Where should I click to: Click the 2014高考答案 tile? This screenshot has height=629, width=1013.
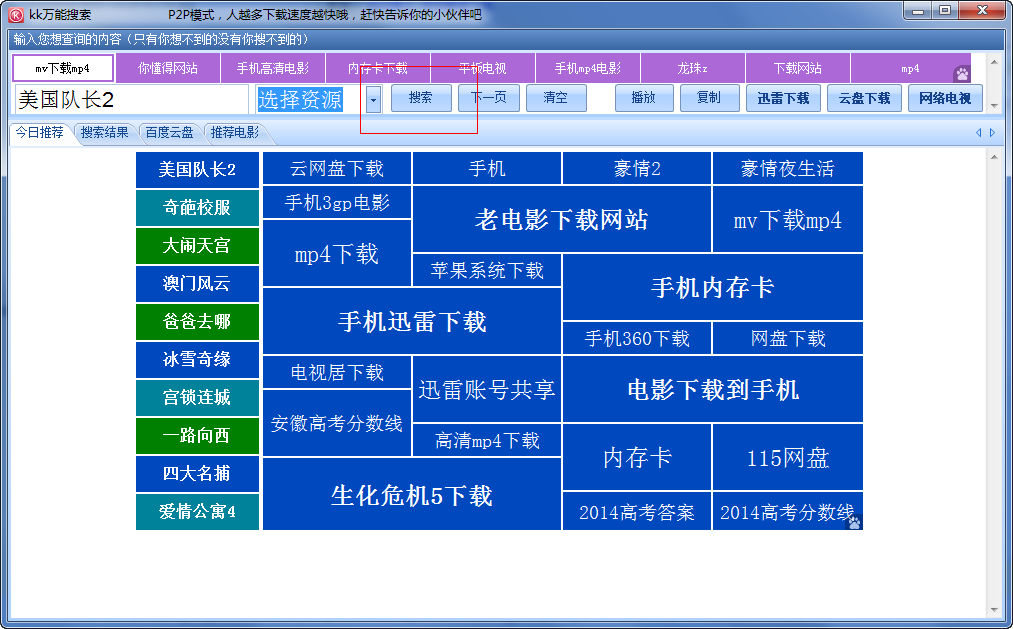(637, 511)
